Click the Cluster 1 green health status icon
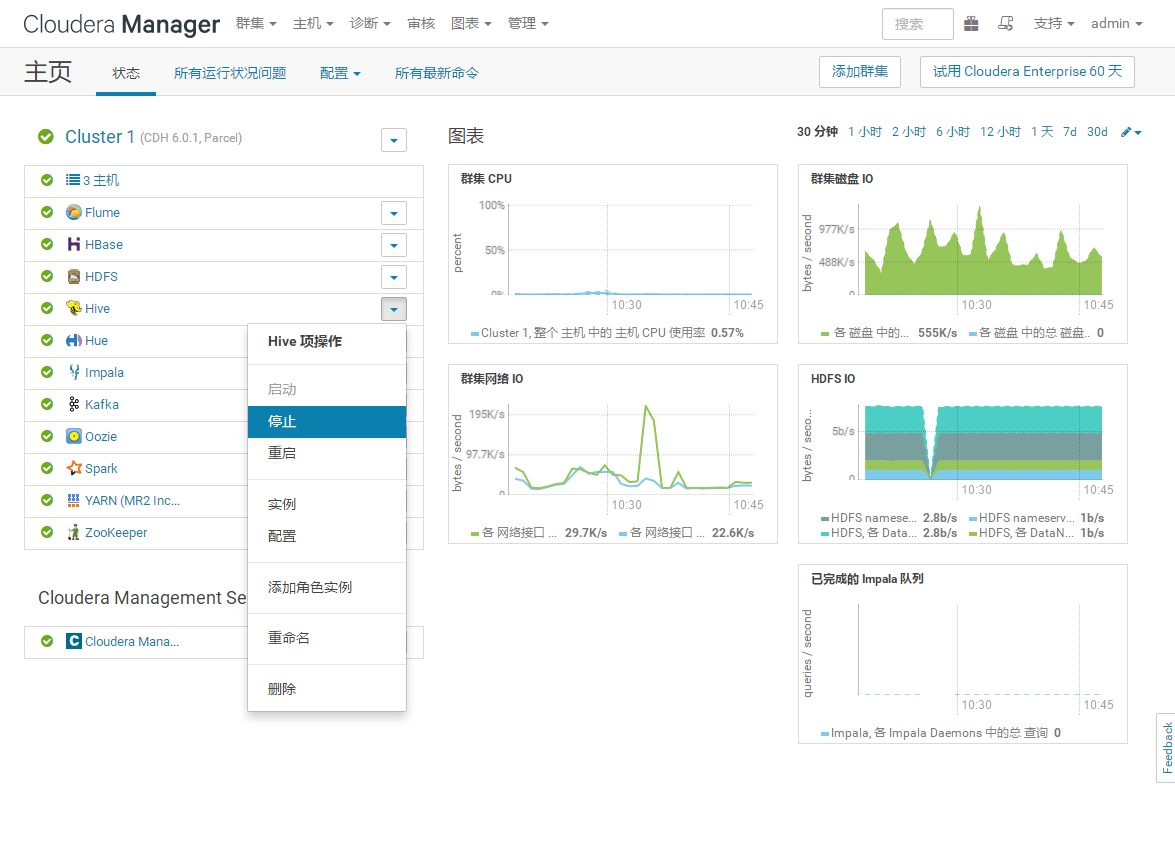The width and height of the screenshot is (1175, 860). (46, 136)
